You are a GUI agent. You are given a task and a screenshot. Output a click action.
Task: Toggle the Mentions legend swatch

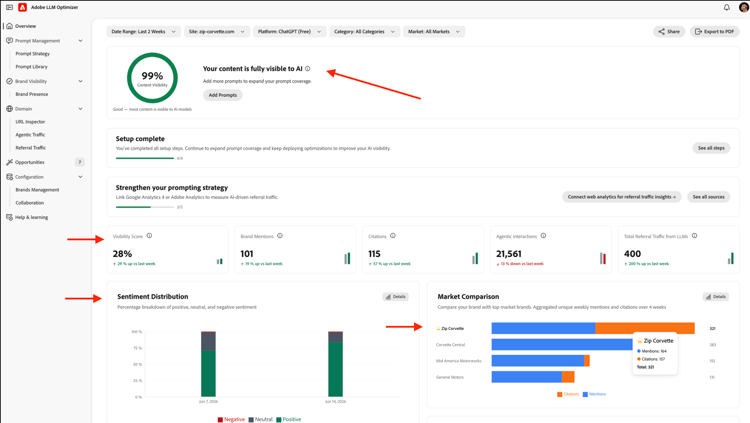point(585,394)
